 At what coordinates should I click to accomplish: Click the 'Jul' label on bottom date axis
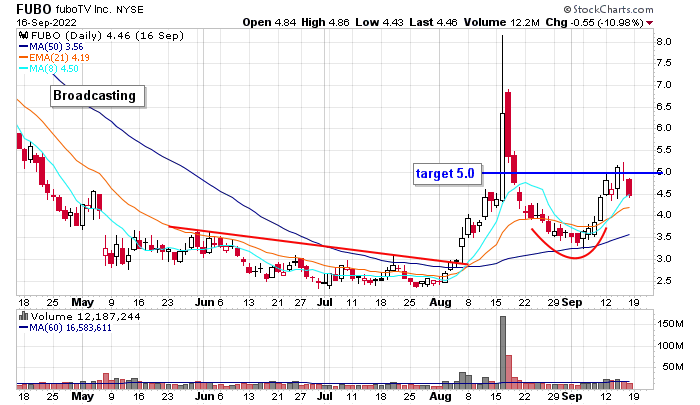pos(325,396)
